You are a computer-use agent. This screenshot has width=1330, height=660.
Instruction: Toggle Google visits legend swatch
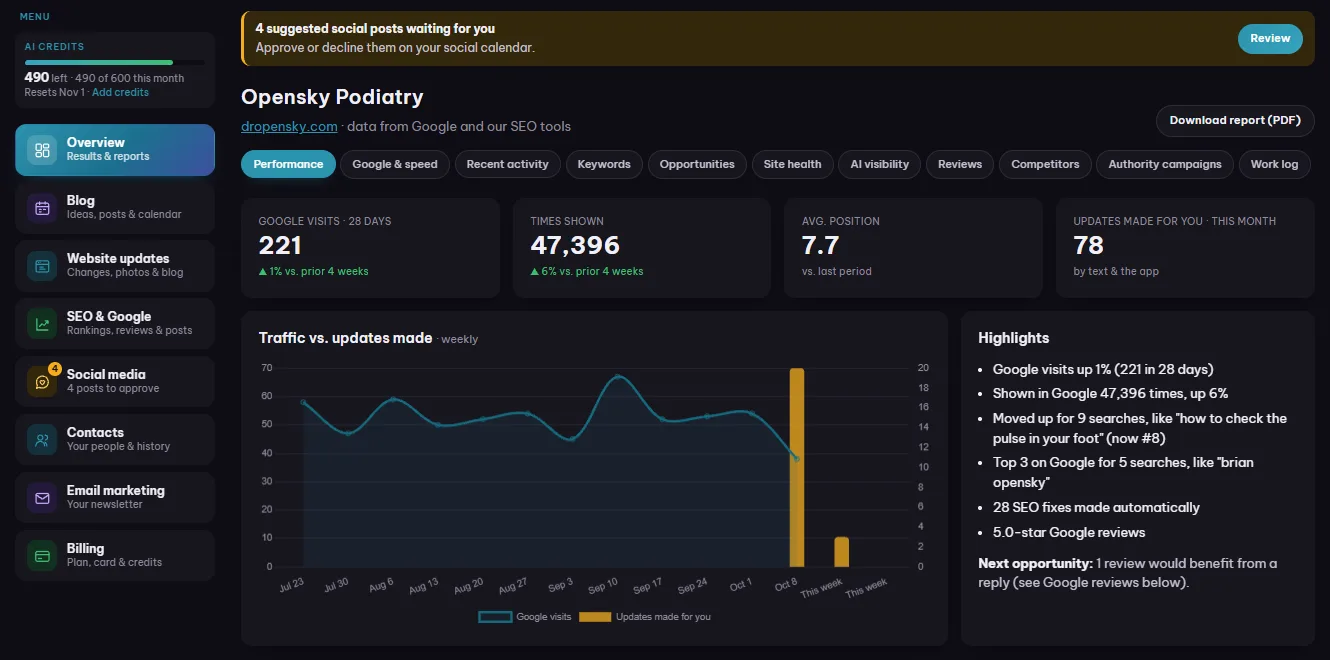tap(496, 617)
